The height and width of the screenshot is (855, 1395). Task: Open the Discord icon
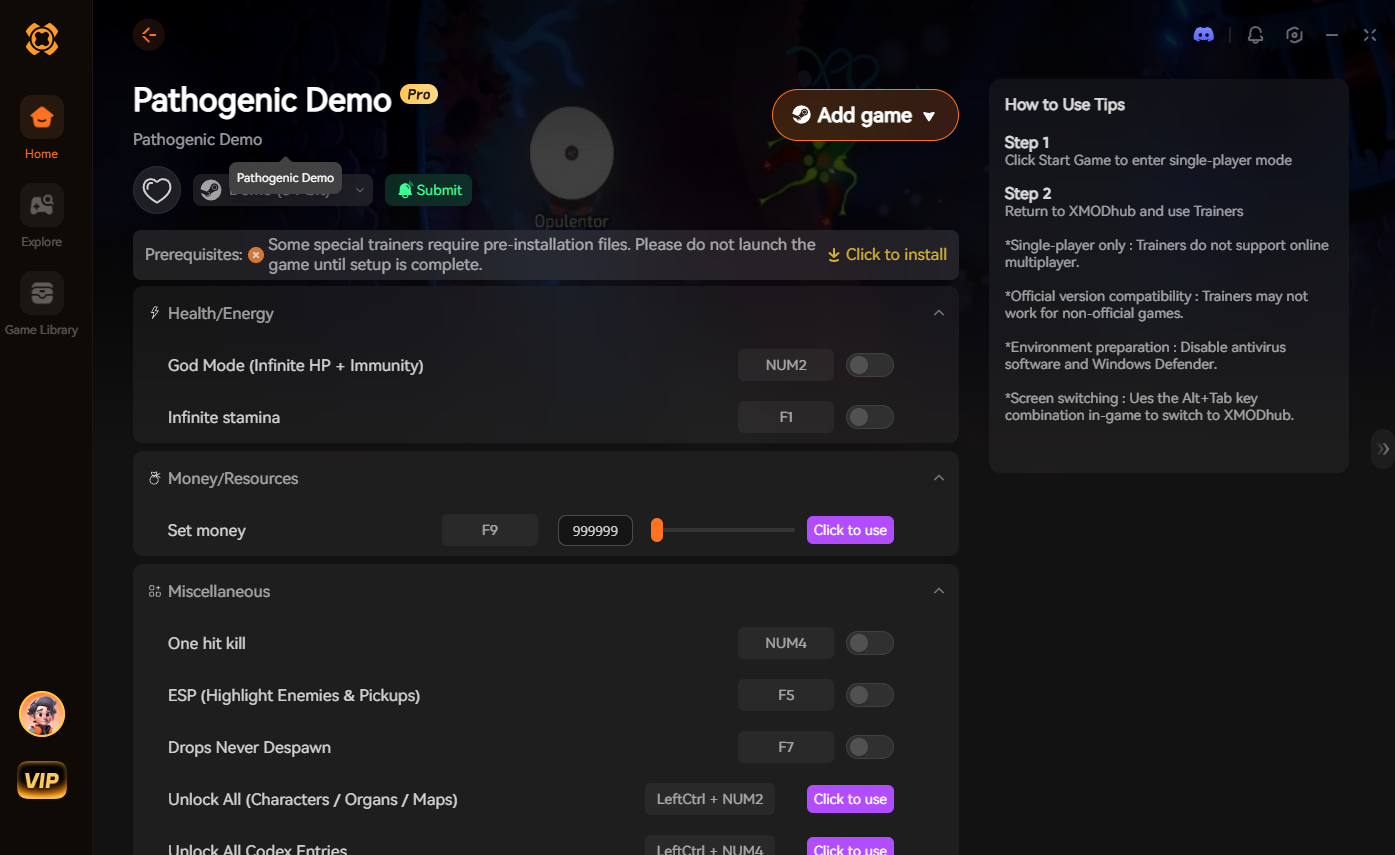coord(1204,35)
